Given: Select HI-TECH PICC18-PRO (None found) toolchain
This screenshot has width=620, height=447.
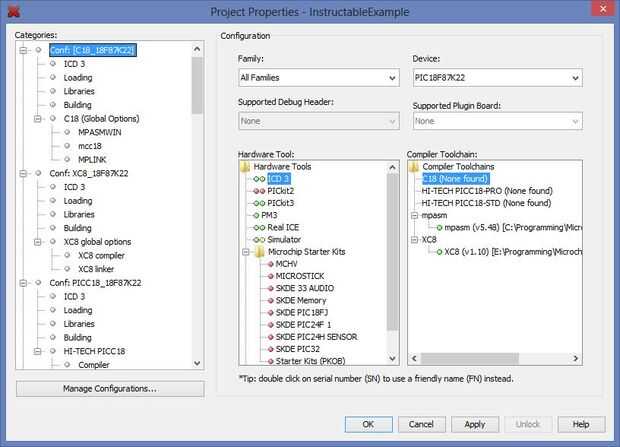Looking at the screenshot, I should (487, 191).
